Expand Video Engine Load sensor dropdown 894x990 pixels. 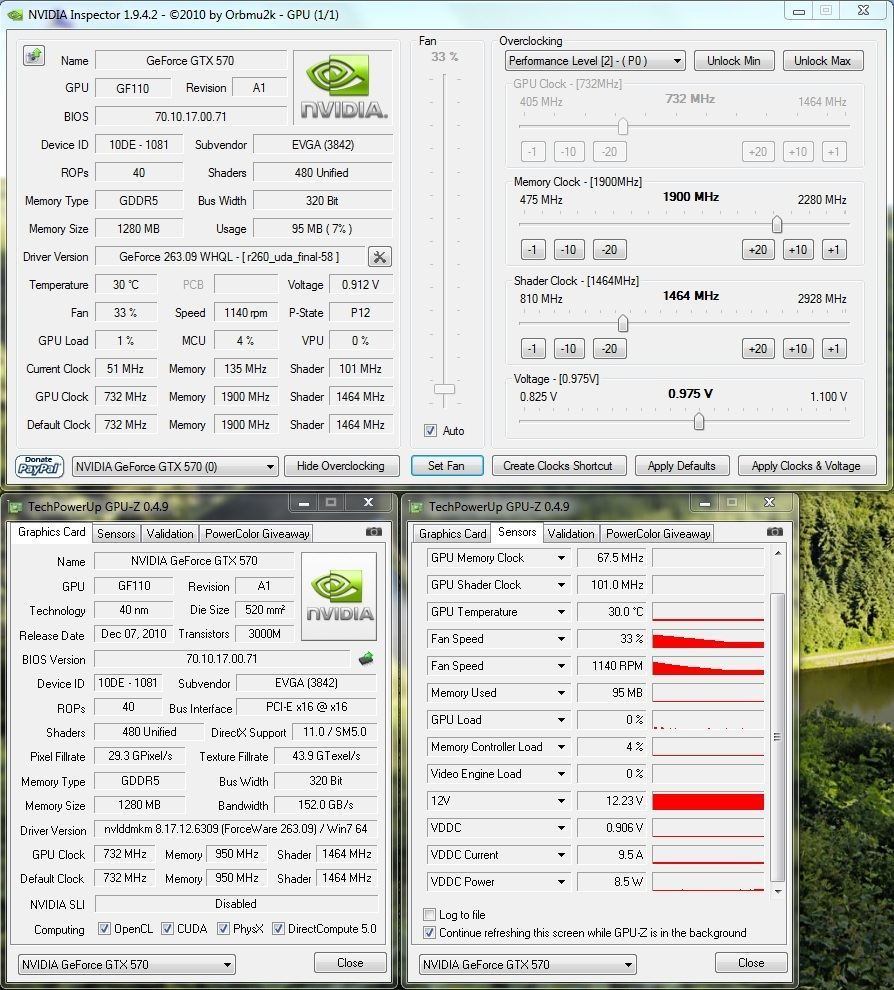[x=561, y=774]
